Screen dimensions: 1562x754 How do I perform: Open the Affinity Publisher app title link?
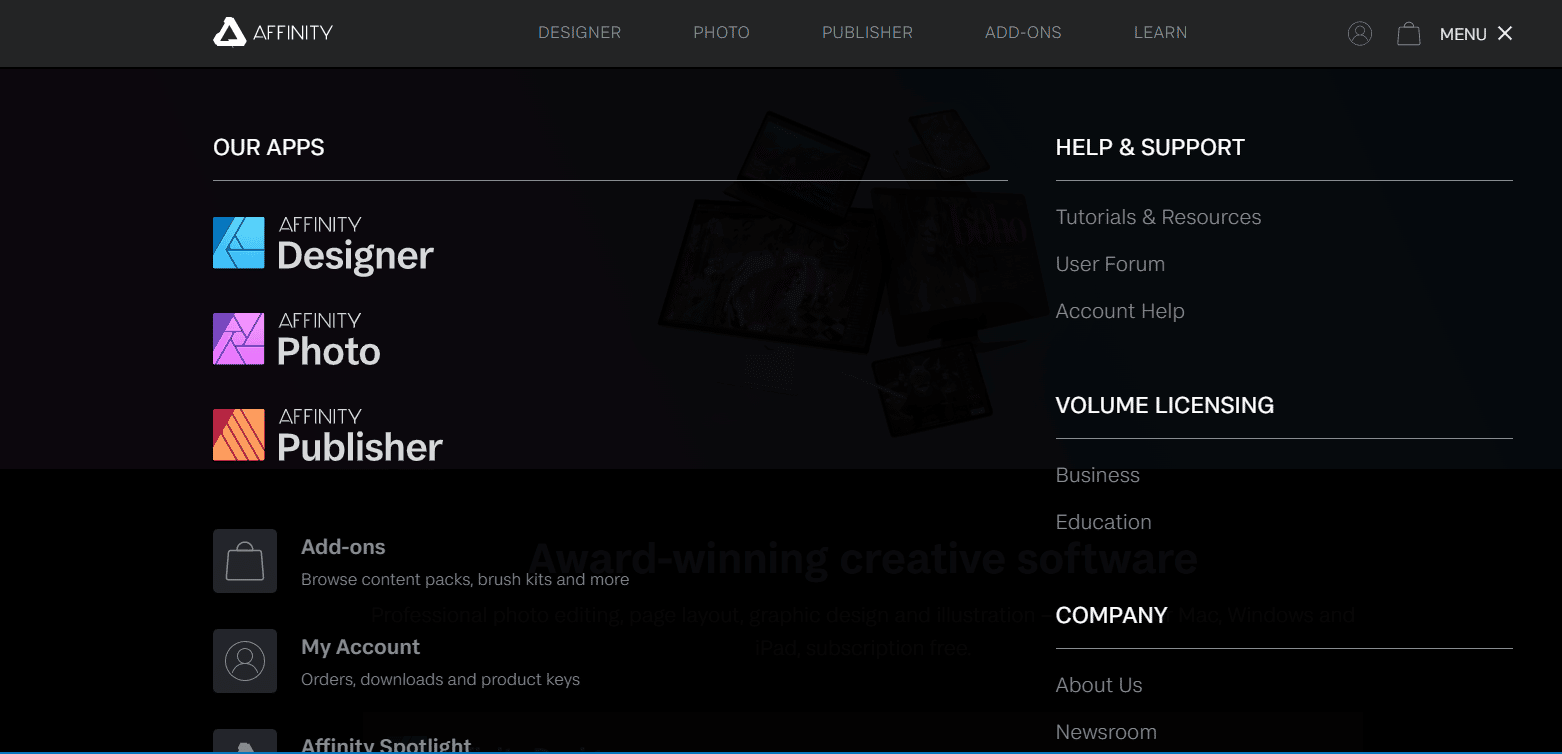coord(360,437)
